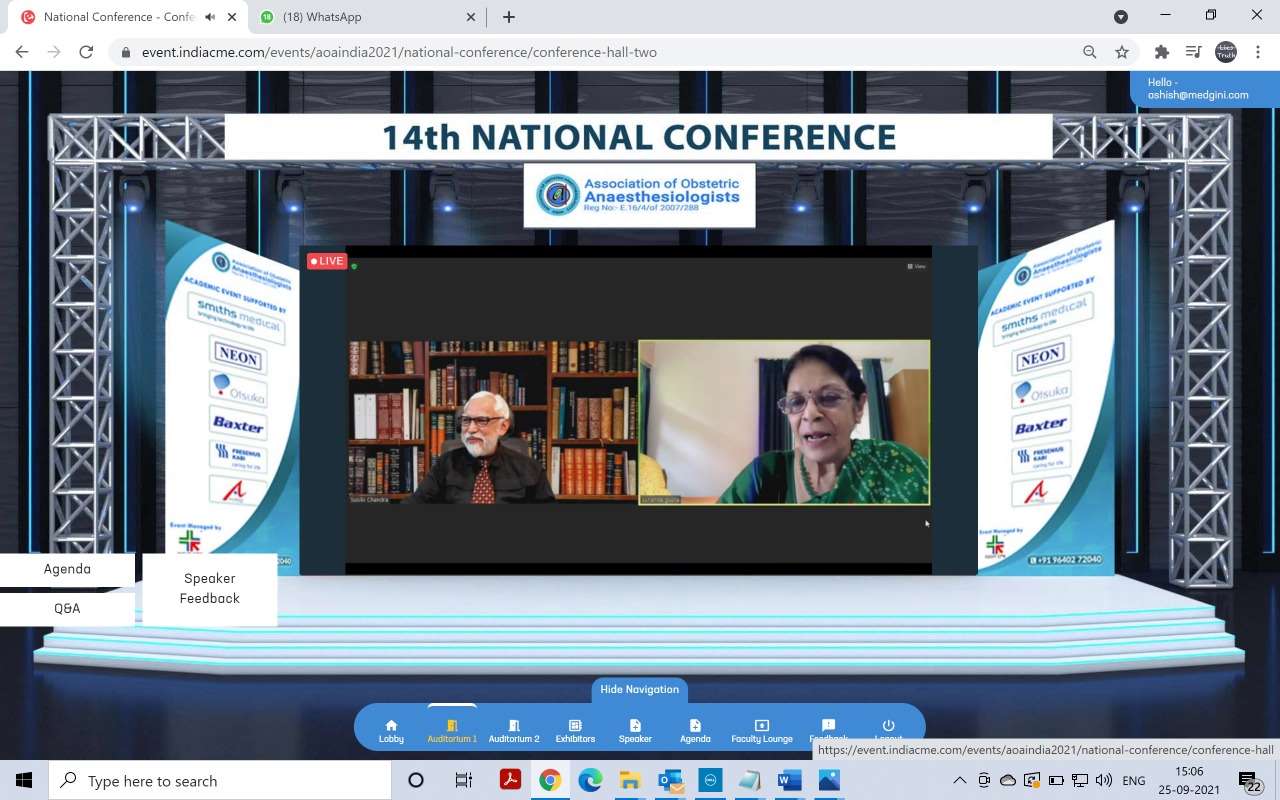Open Chrome three-dot menu
The image size is (1280, 800).
tap(1258, 52)
